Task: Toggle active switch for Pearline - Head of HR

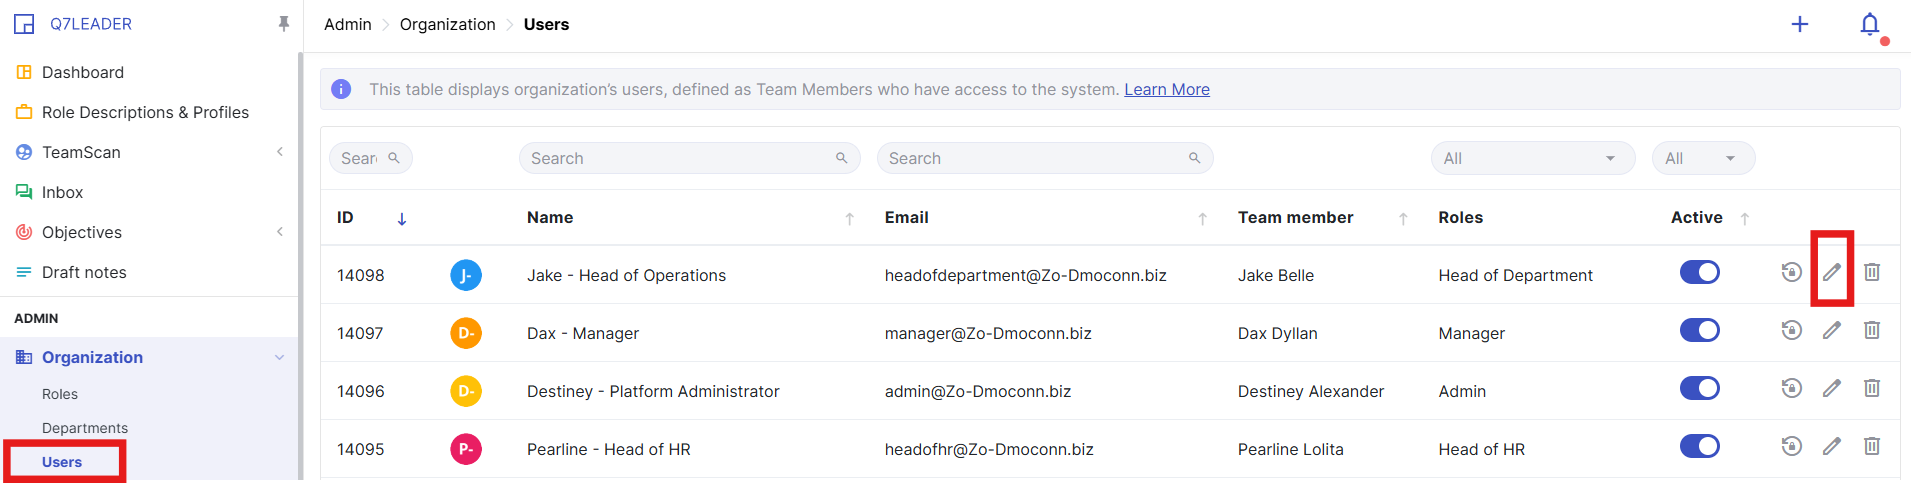Action: click(x=1699, y=446)
